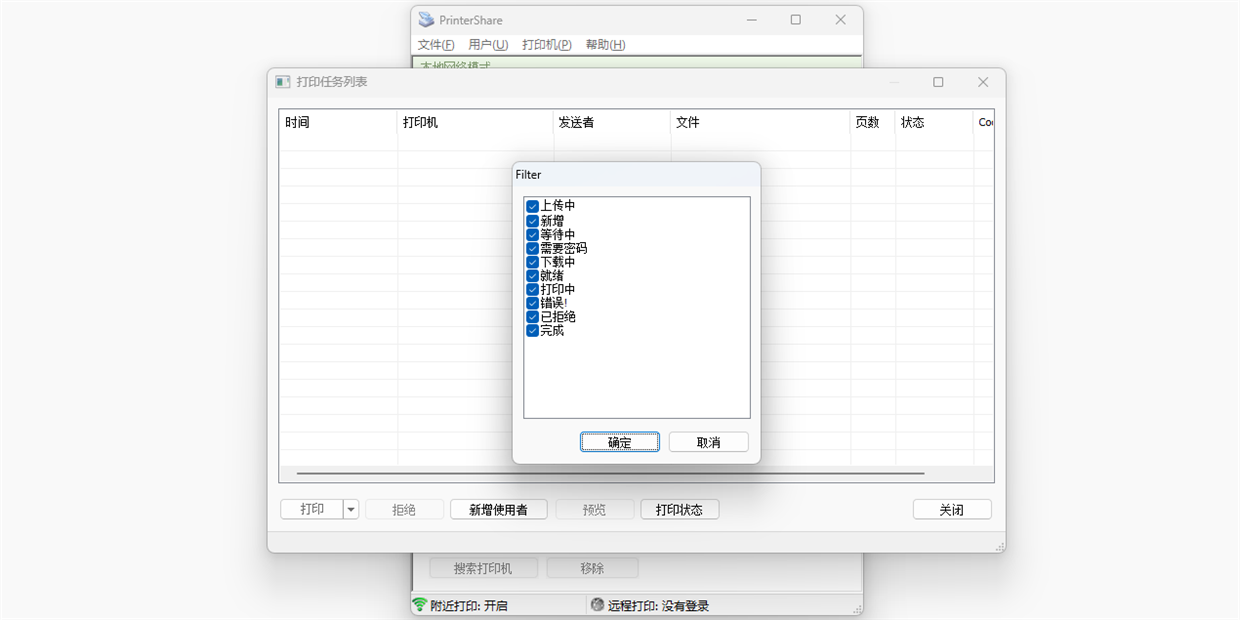Click the print job list window icon

(283, 82)
